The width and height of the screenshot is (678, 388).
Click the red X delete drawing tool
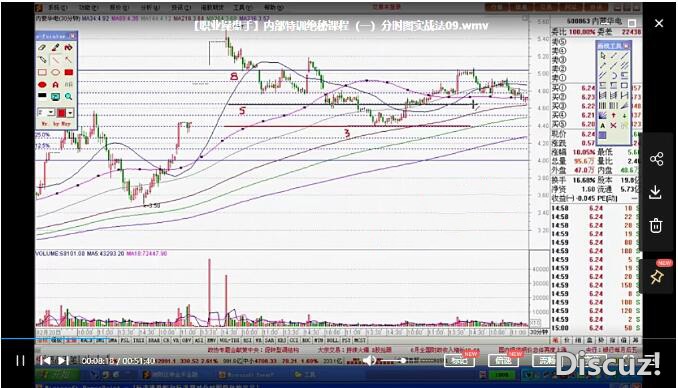coord(614,125)
